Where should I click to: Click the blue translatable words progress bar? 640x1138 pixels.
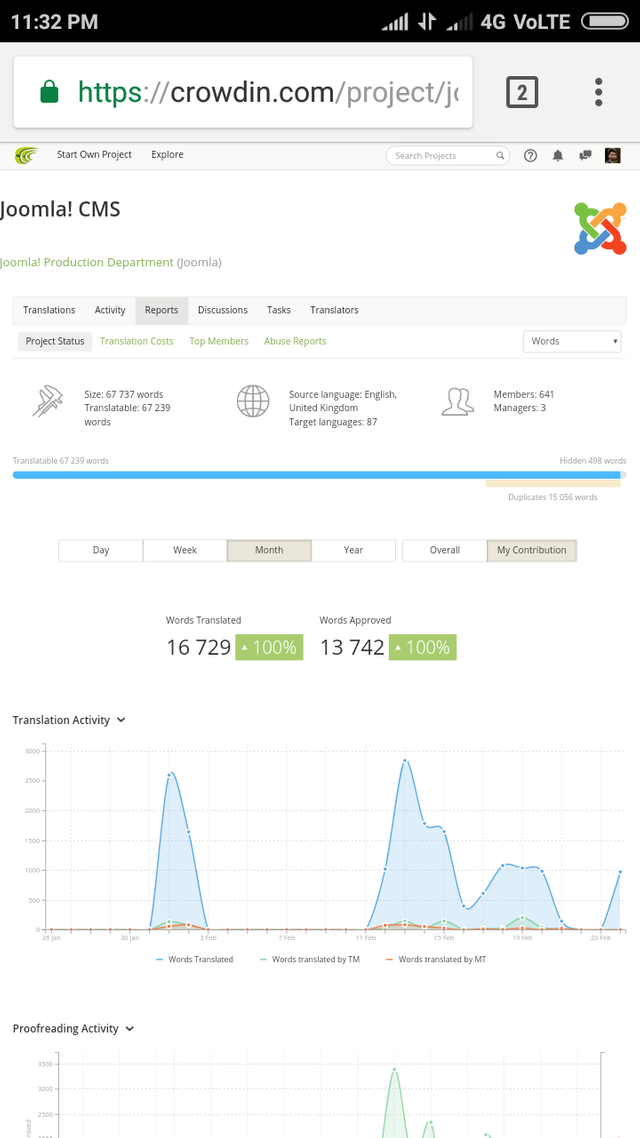pos(316,475)
